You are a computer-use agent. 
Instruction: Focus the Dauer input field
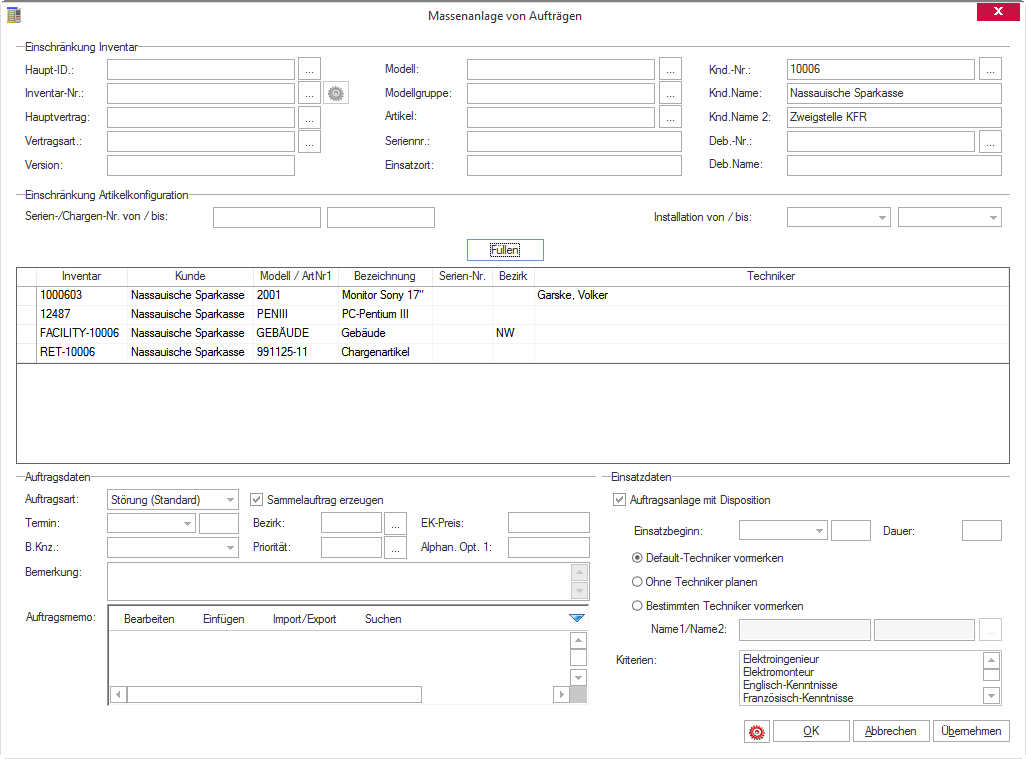[982, 531]
